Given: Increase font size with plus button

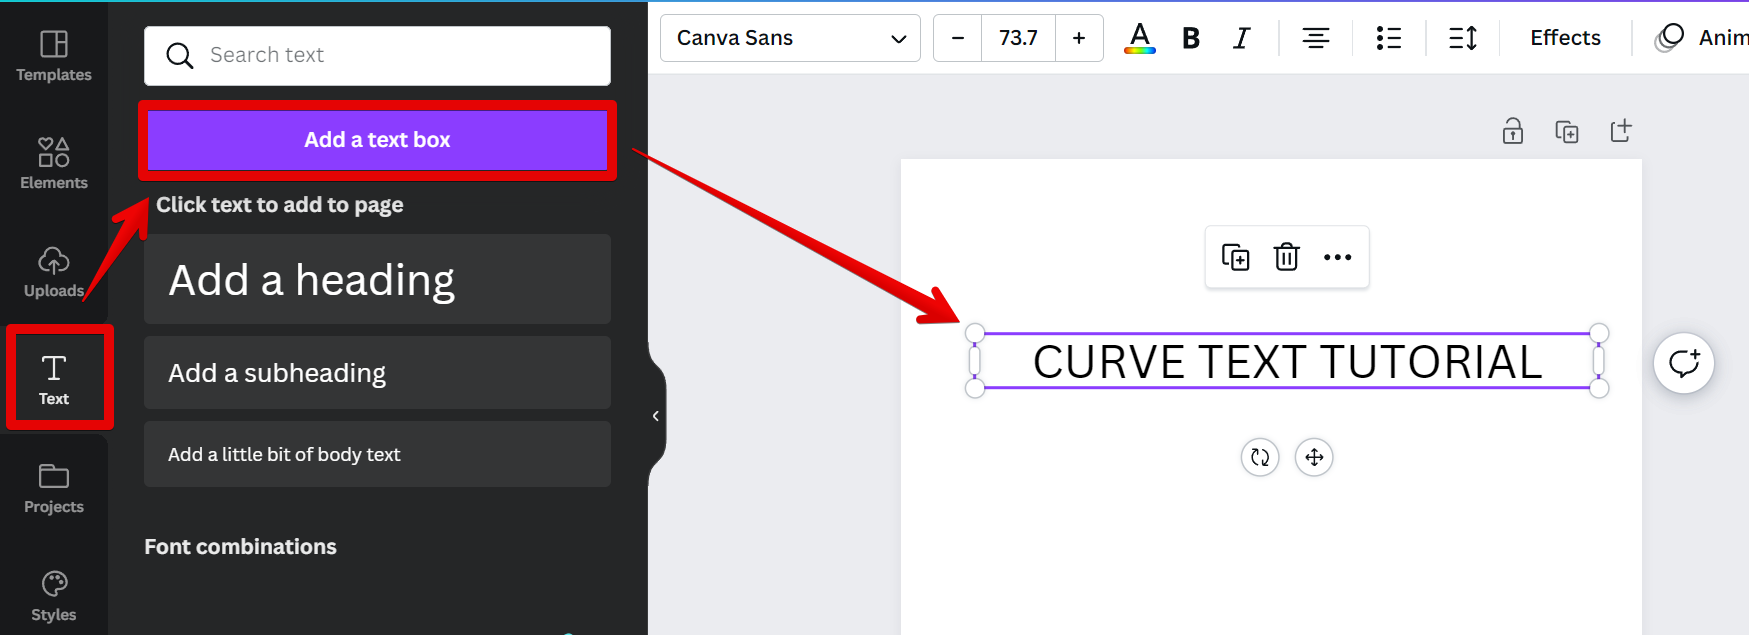Looking at the screenshot, I should point(1079,38).
